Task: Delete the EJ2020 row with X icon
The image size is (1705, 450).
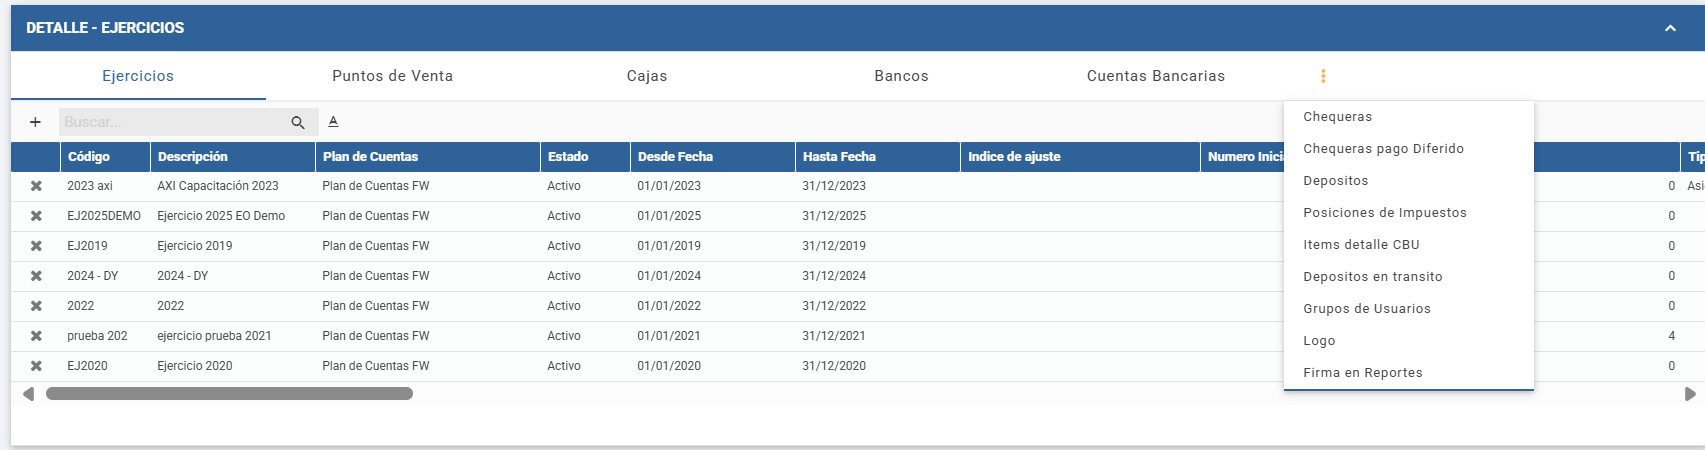Action: (36, 366)
